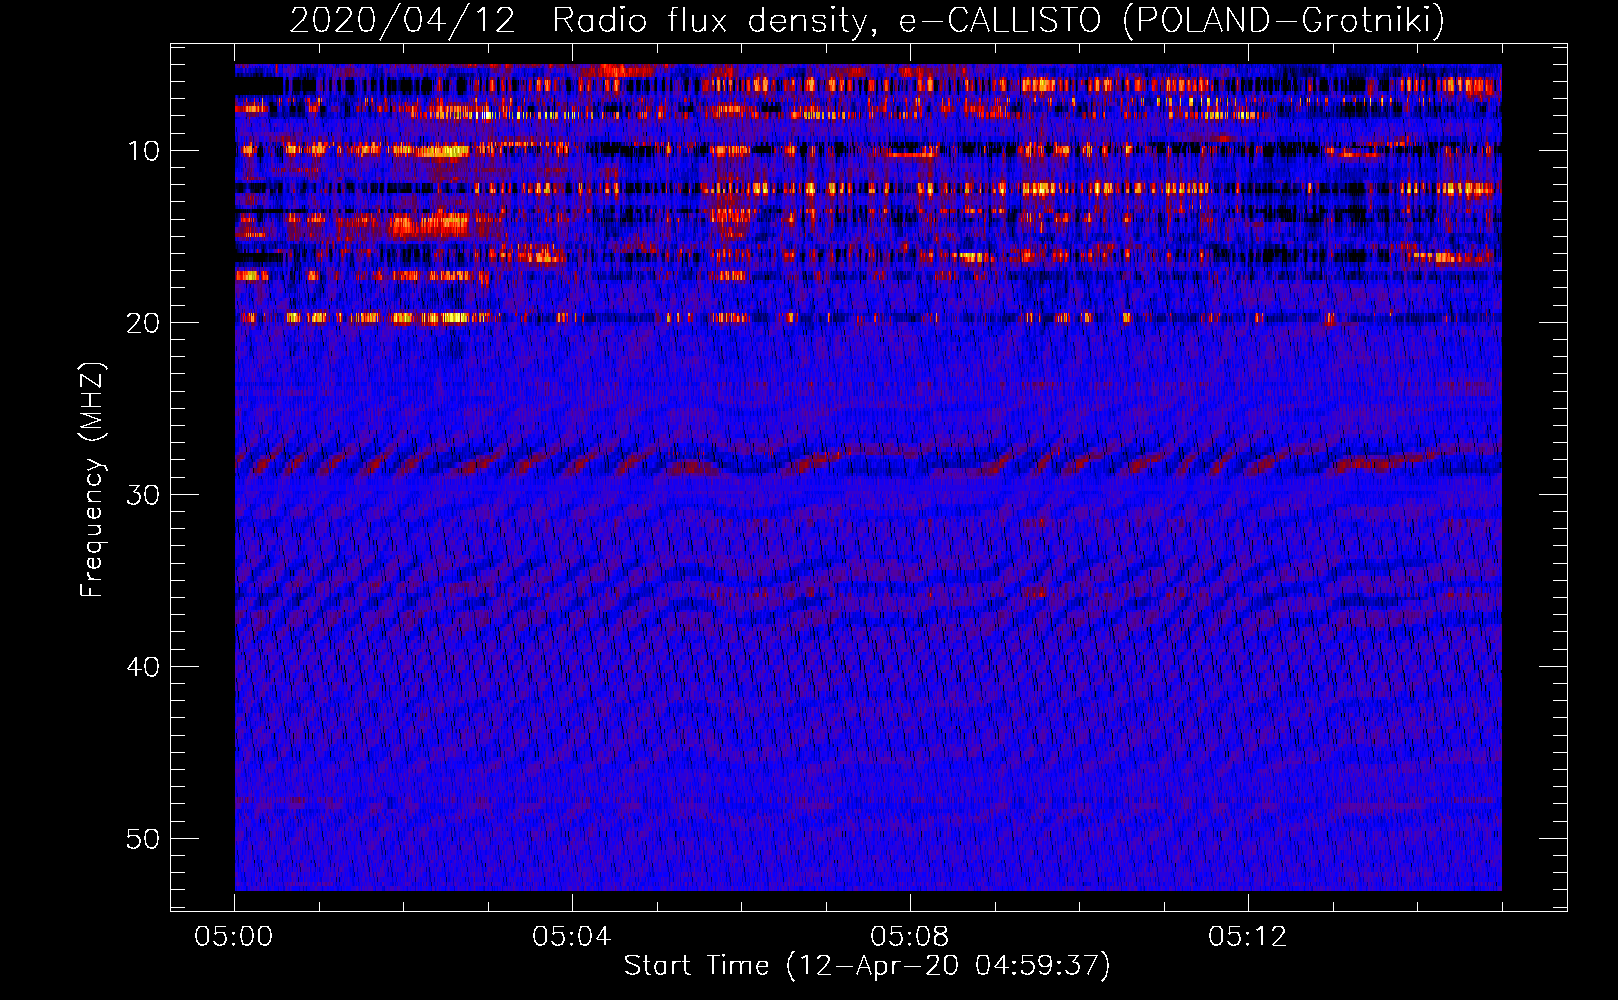The height and width of the screenshot is (1000, 1618).
Task: Select the 05:12 time tick label
Action: (x=1248, y=937)
